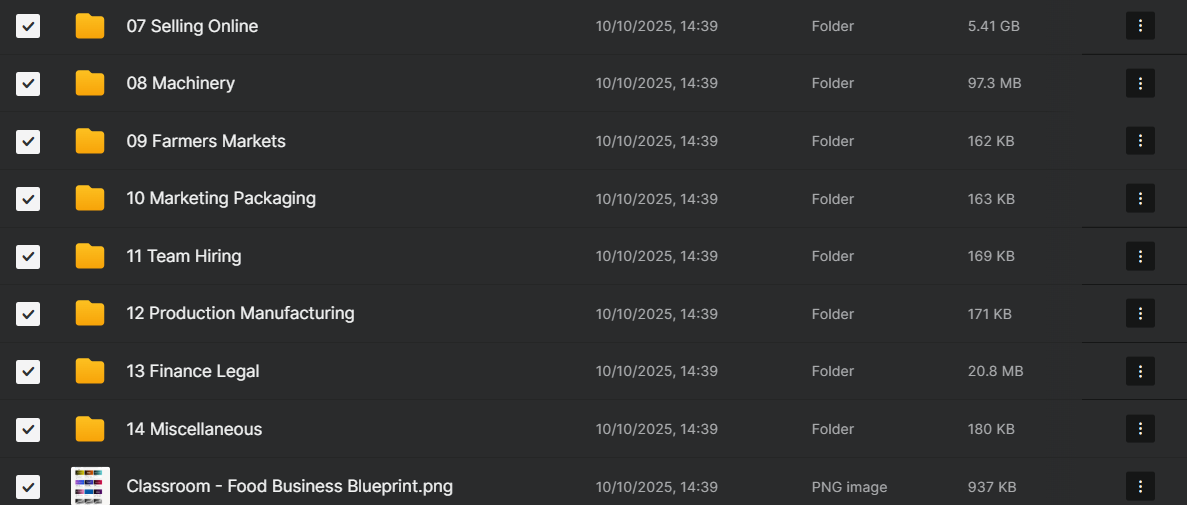Click the 08 Machinery folder icon
The height and width of the screenshot is (505, 1187).
[90, 83]
